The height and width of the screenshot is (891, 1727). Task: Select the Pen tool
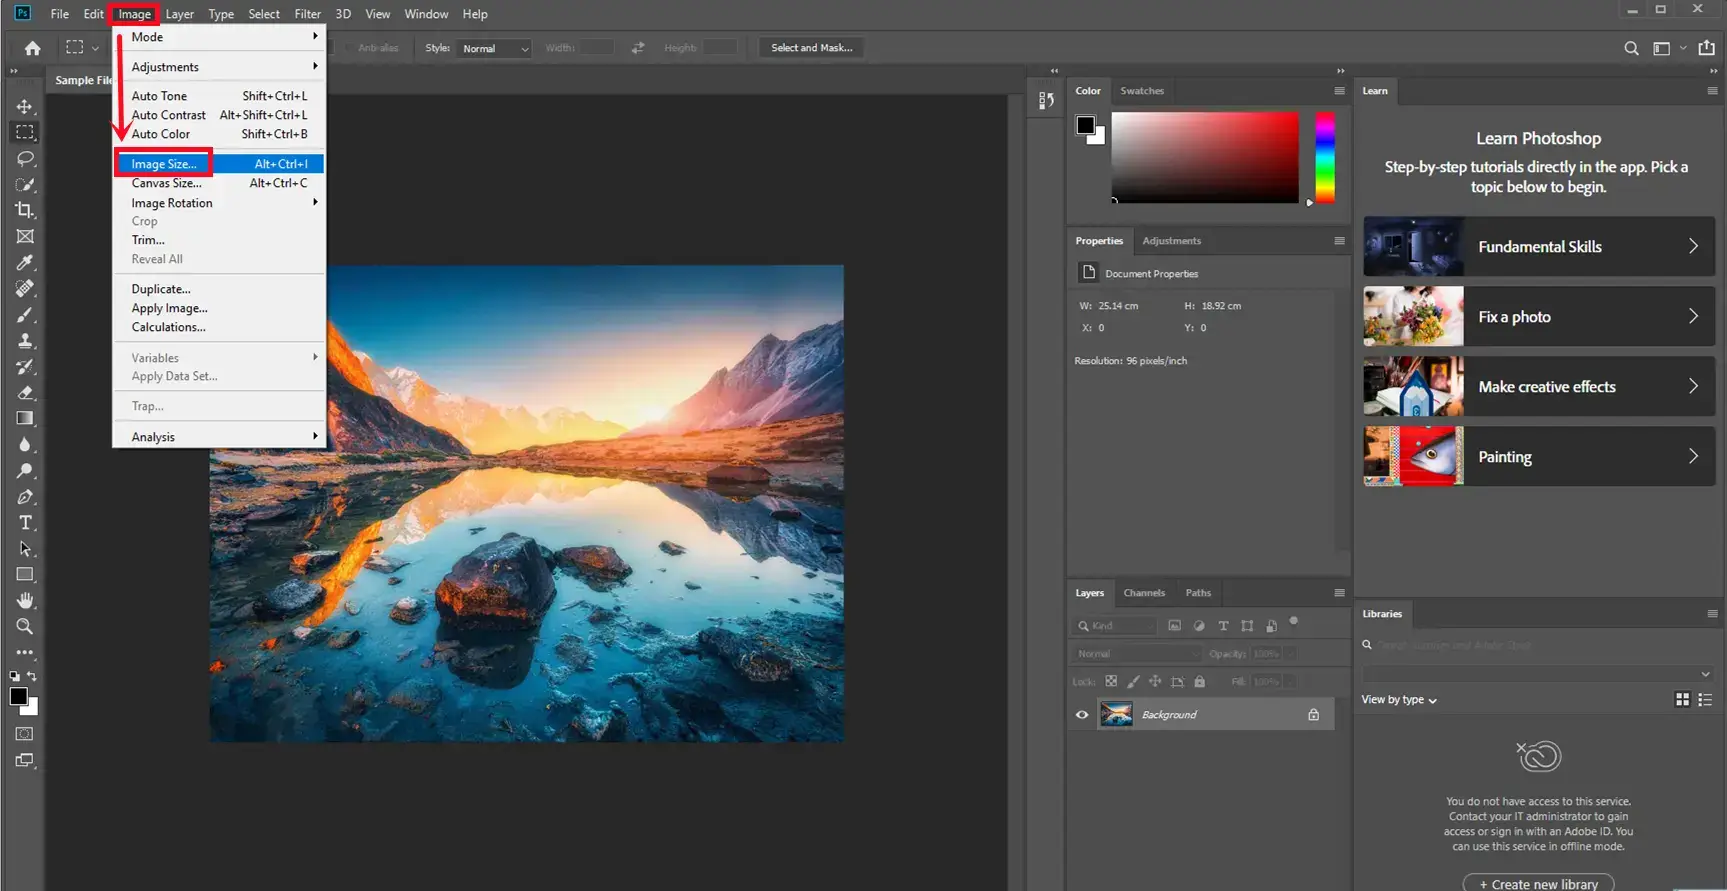click(25, 496)
